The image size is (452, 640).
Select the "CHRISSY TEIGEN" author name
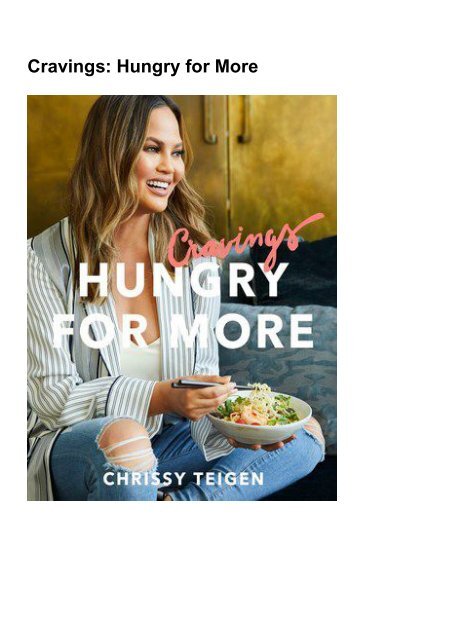183,479
